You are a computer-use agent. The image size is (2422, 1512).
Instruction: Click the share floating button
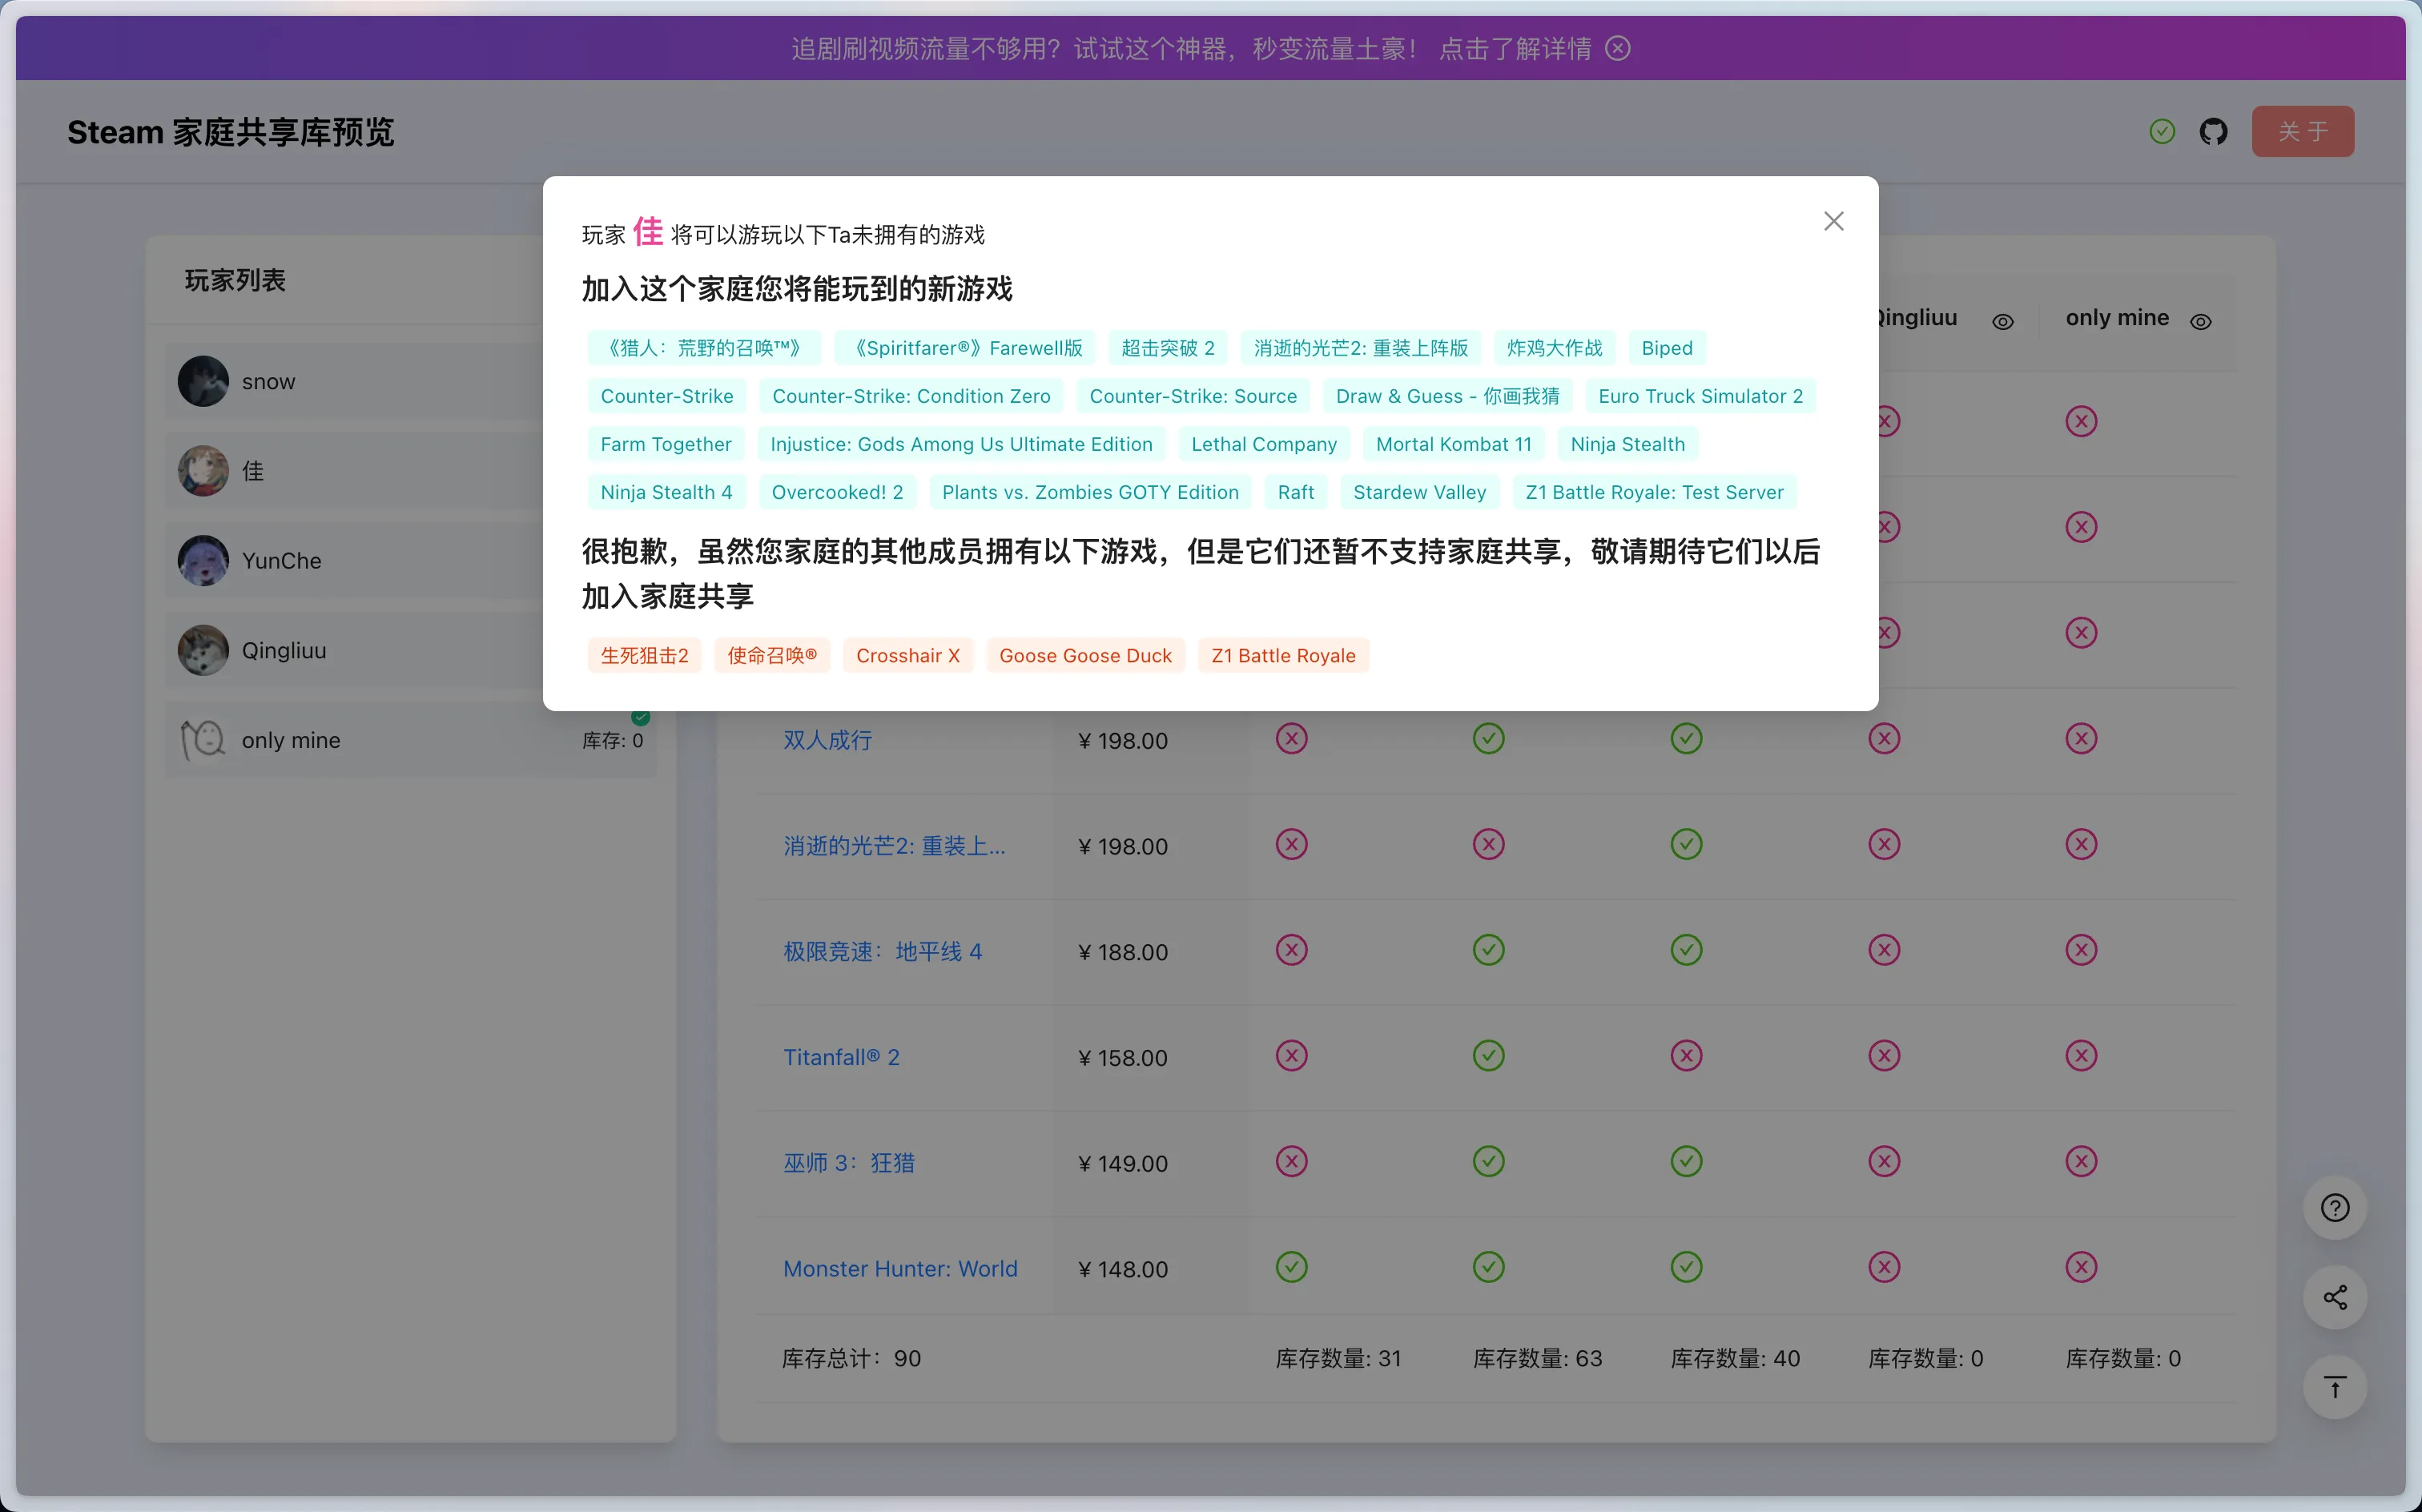(2334, 1297)
